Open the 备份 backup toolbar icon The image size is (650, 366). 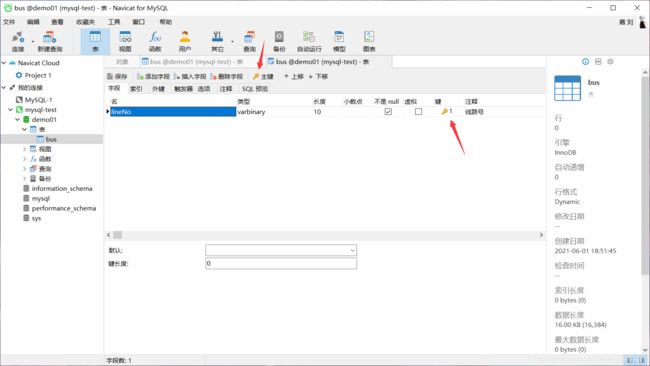pyautogui.click(x=279, y=41)
